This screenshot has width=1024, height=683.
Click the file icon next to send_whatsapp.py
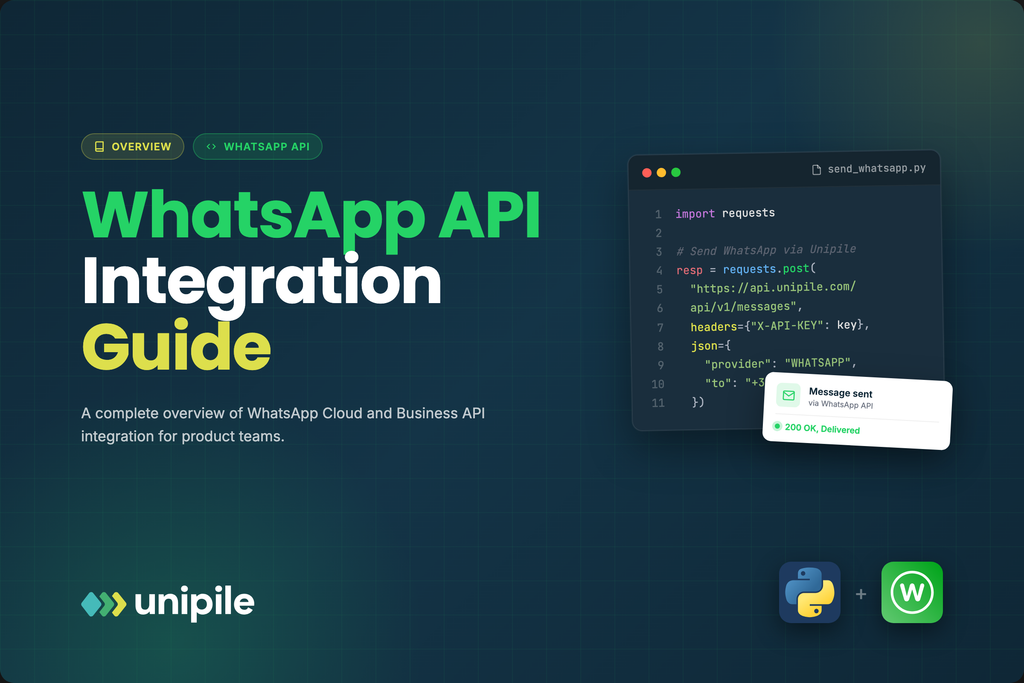click(x=816, y=170)
